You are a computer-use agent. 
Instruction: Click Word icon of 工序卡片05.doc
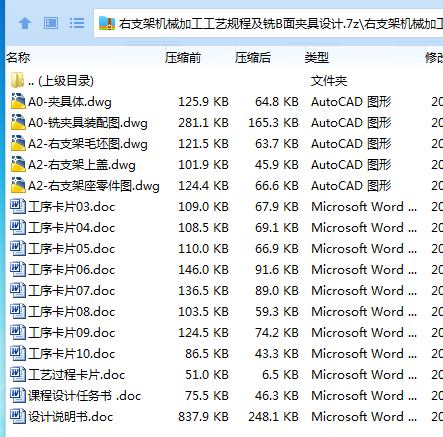[18, 248]
